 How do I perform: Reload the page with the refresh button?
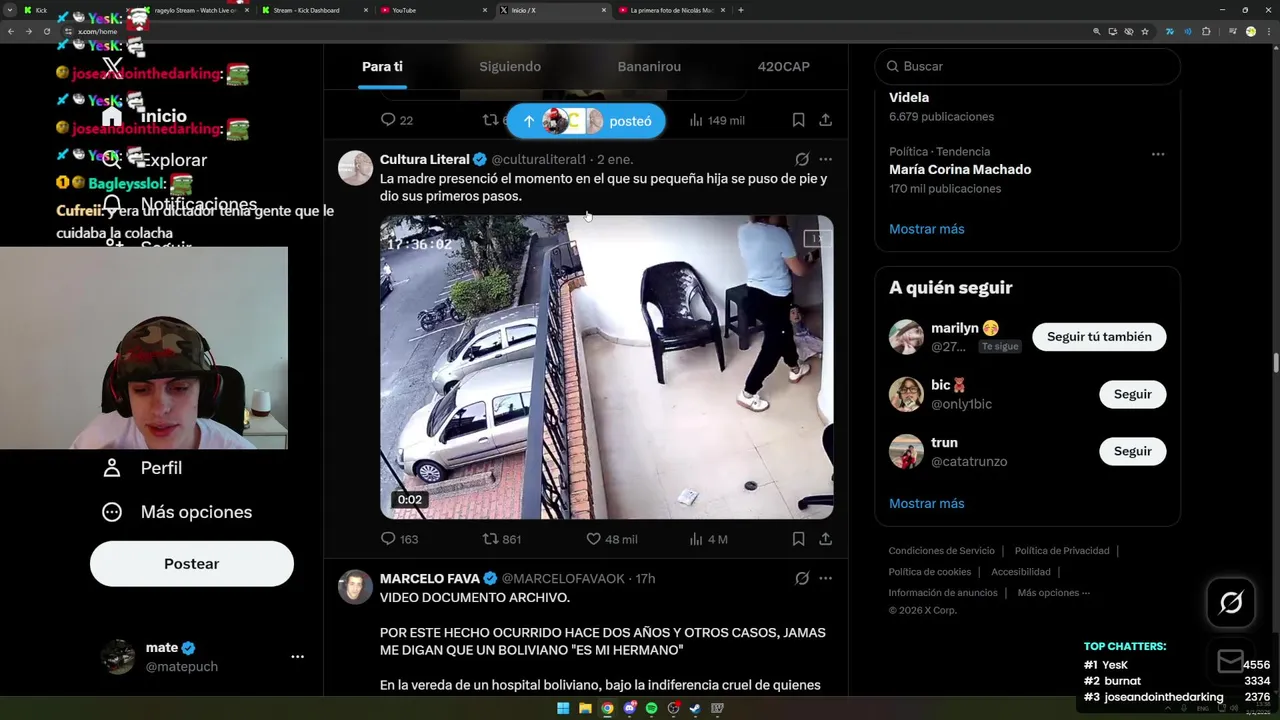tap(46, 31)
